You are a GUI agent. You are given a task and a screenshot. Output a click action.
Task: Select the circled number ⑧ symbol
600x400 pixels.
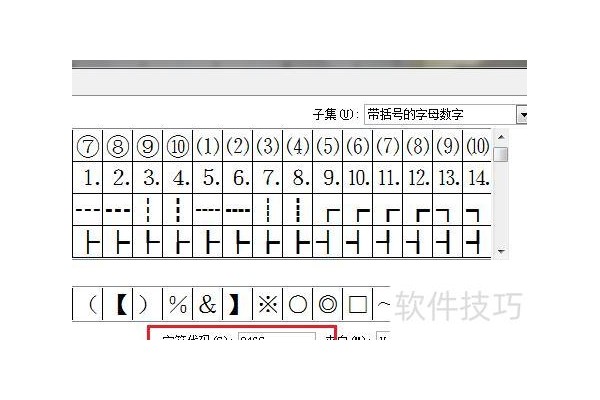click(117, 146)
